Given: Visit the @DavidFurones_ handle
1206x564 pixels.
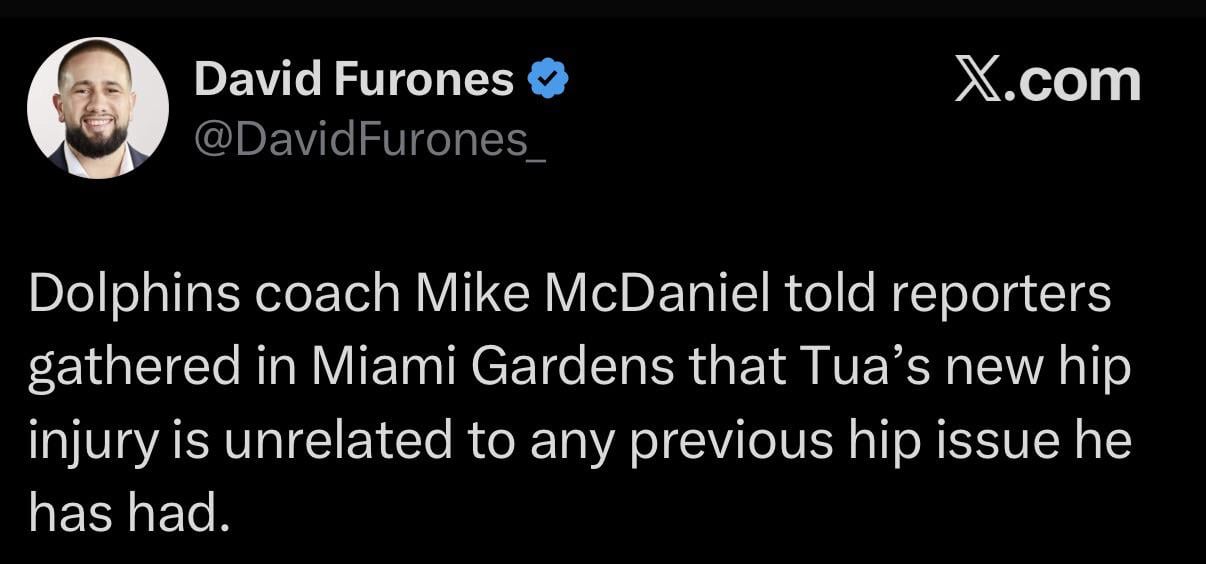Looking at the screenshot, I should pos(370,143).
